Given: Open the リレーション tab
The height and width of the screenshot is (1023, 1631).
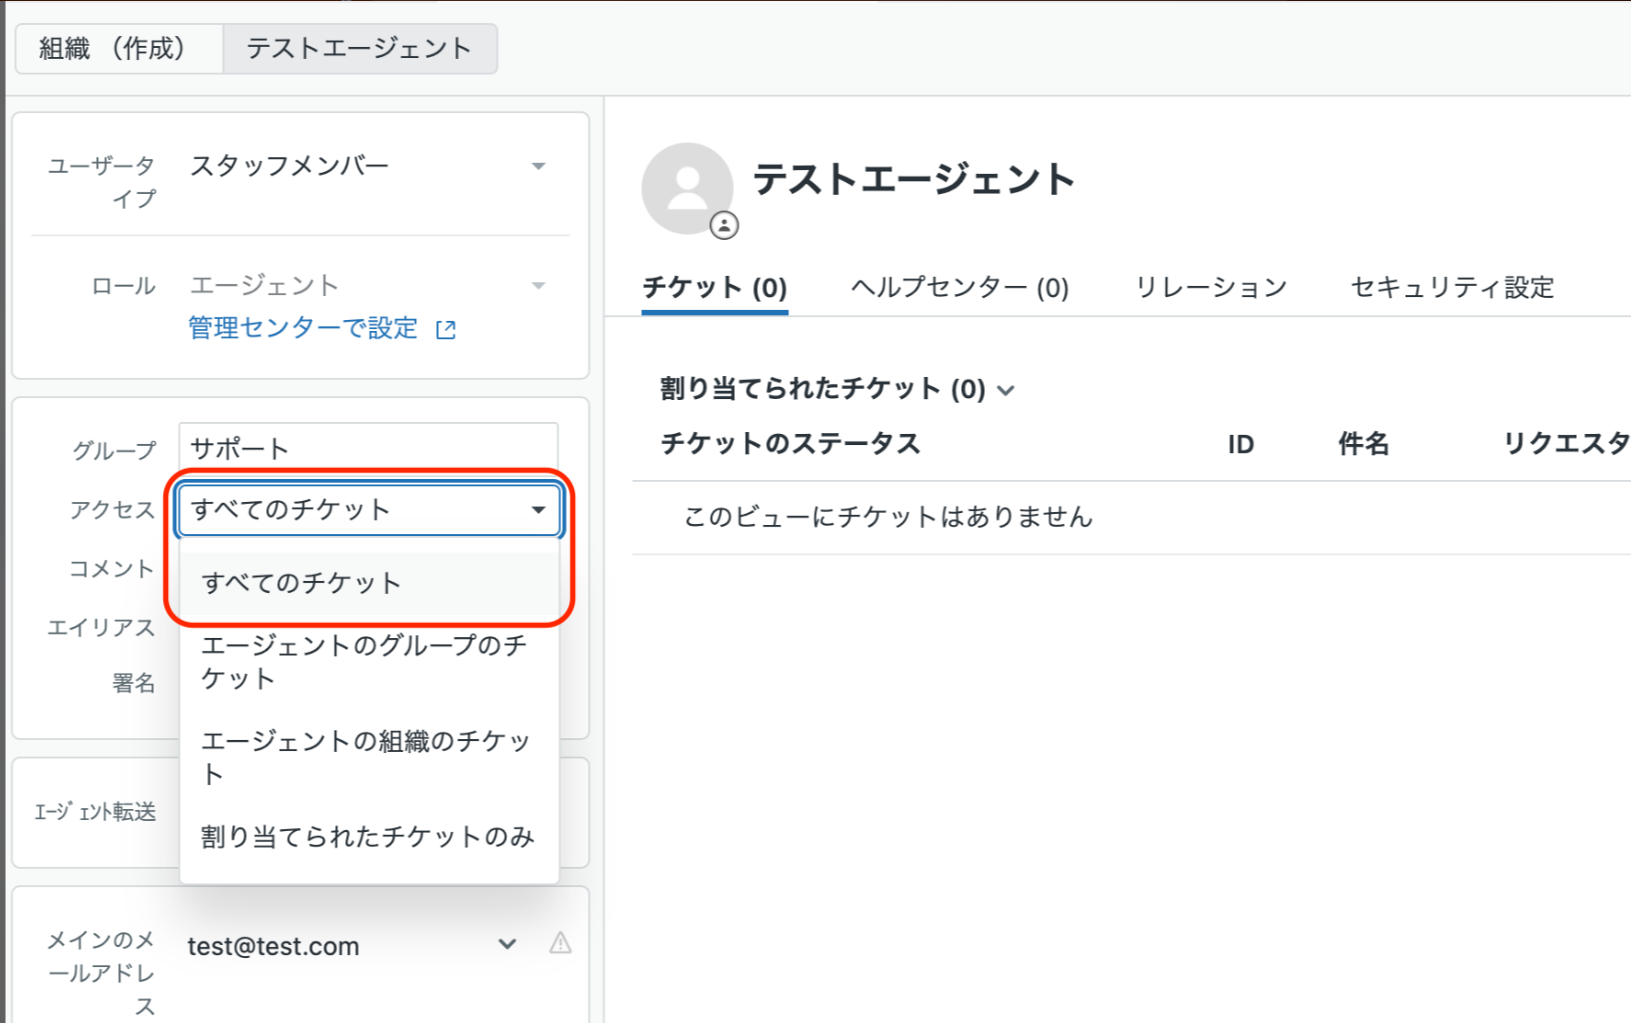Looking at the screenshot, I should [1211, 288].
